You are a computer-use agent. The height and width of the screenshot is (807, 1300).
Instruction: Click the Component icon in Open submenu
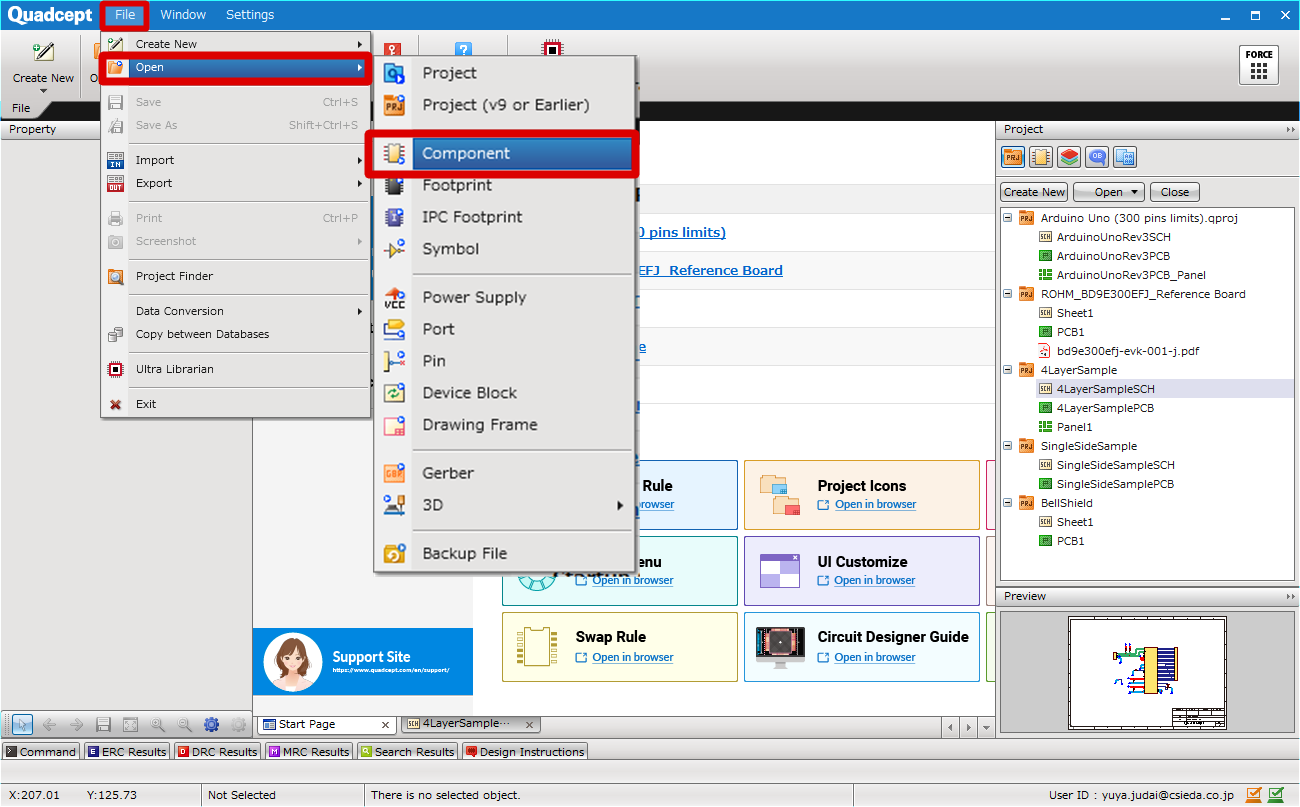395,154
